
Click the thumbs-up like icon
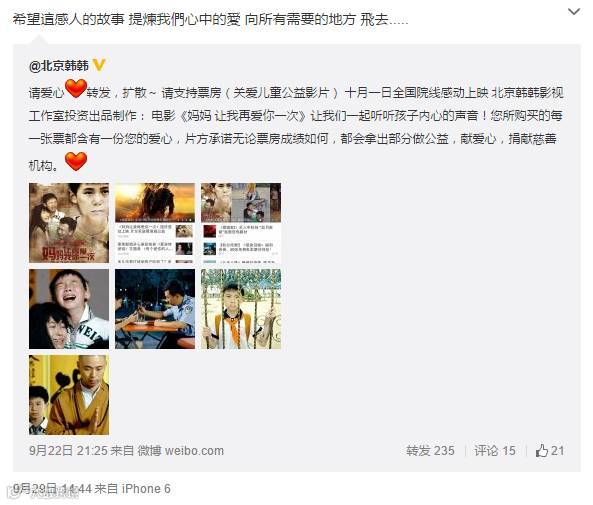(542, 451)
